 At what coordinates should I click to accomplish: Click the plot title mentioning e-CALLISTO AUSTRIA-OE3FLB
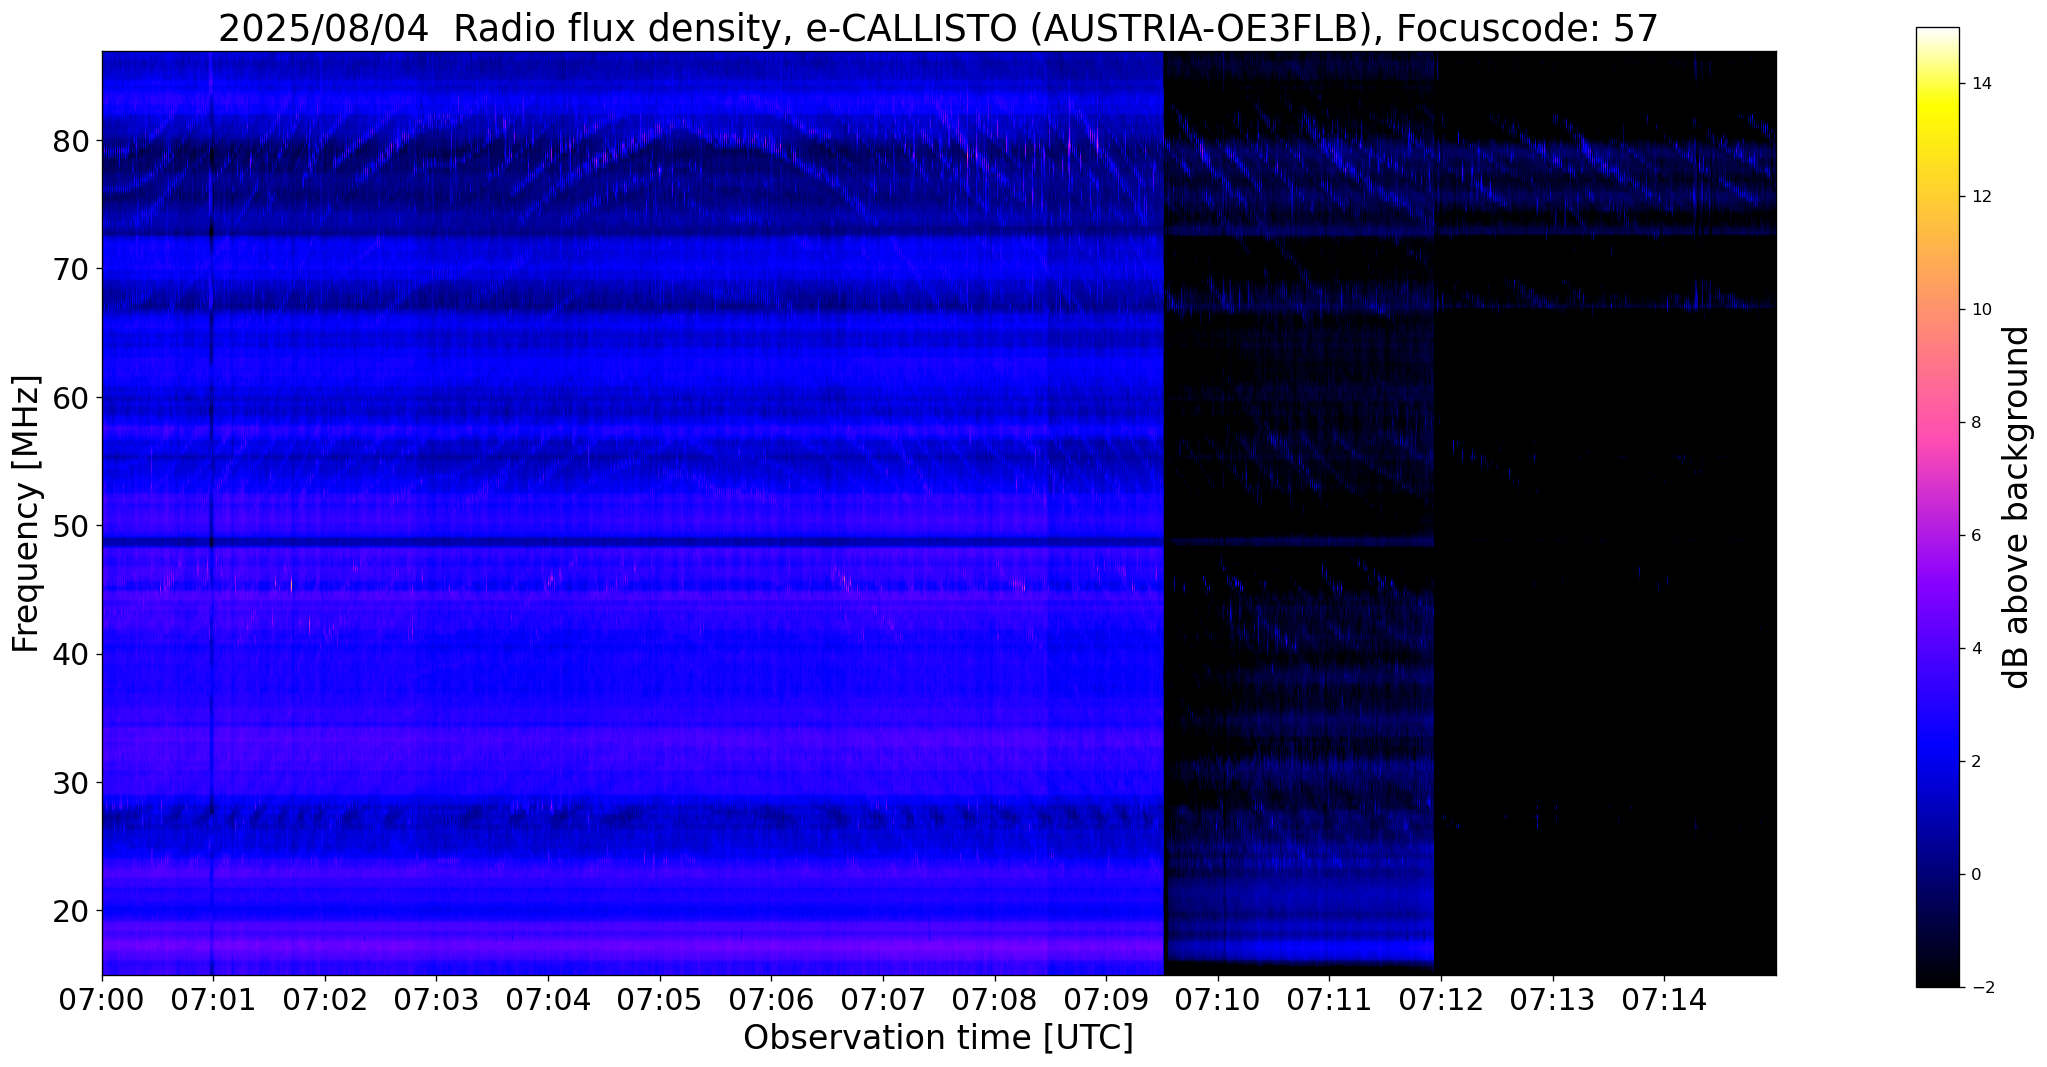tap(938, 28)
